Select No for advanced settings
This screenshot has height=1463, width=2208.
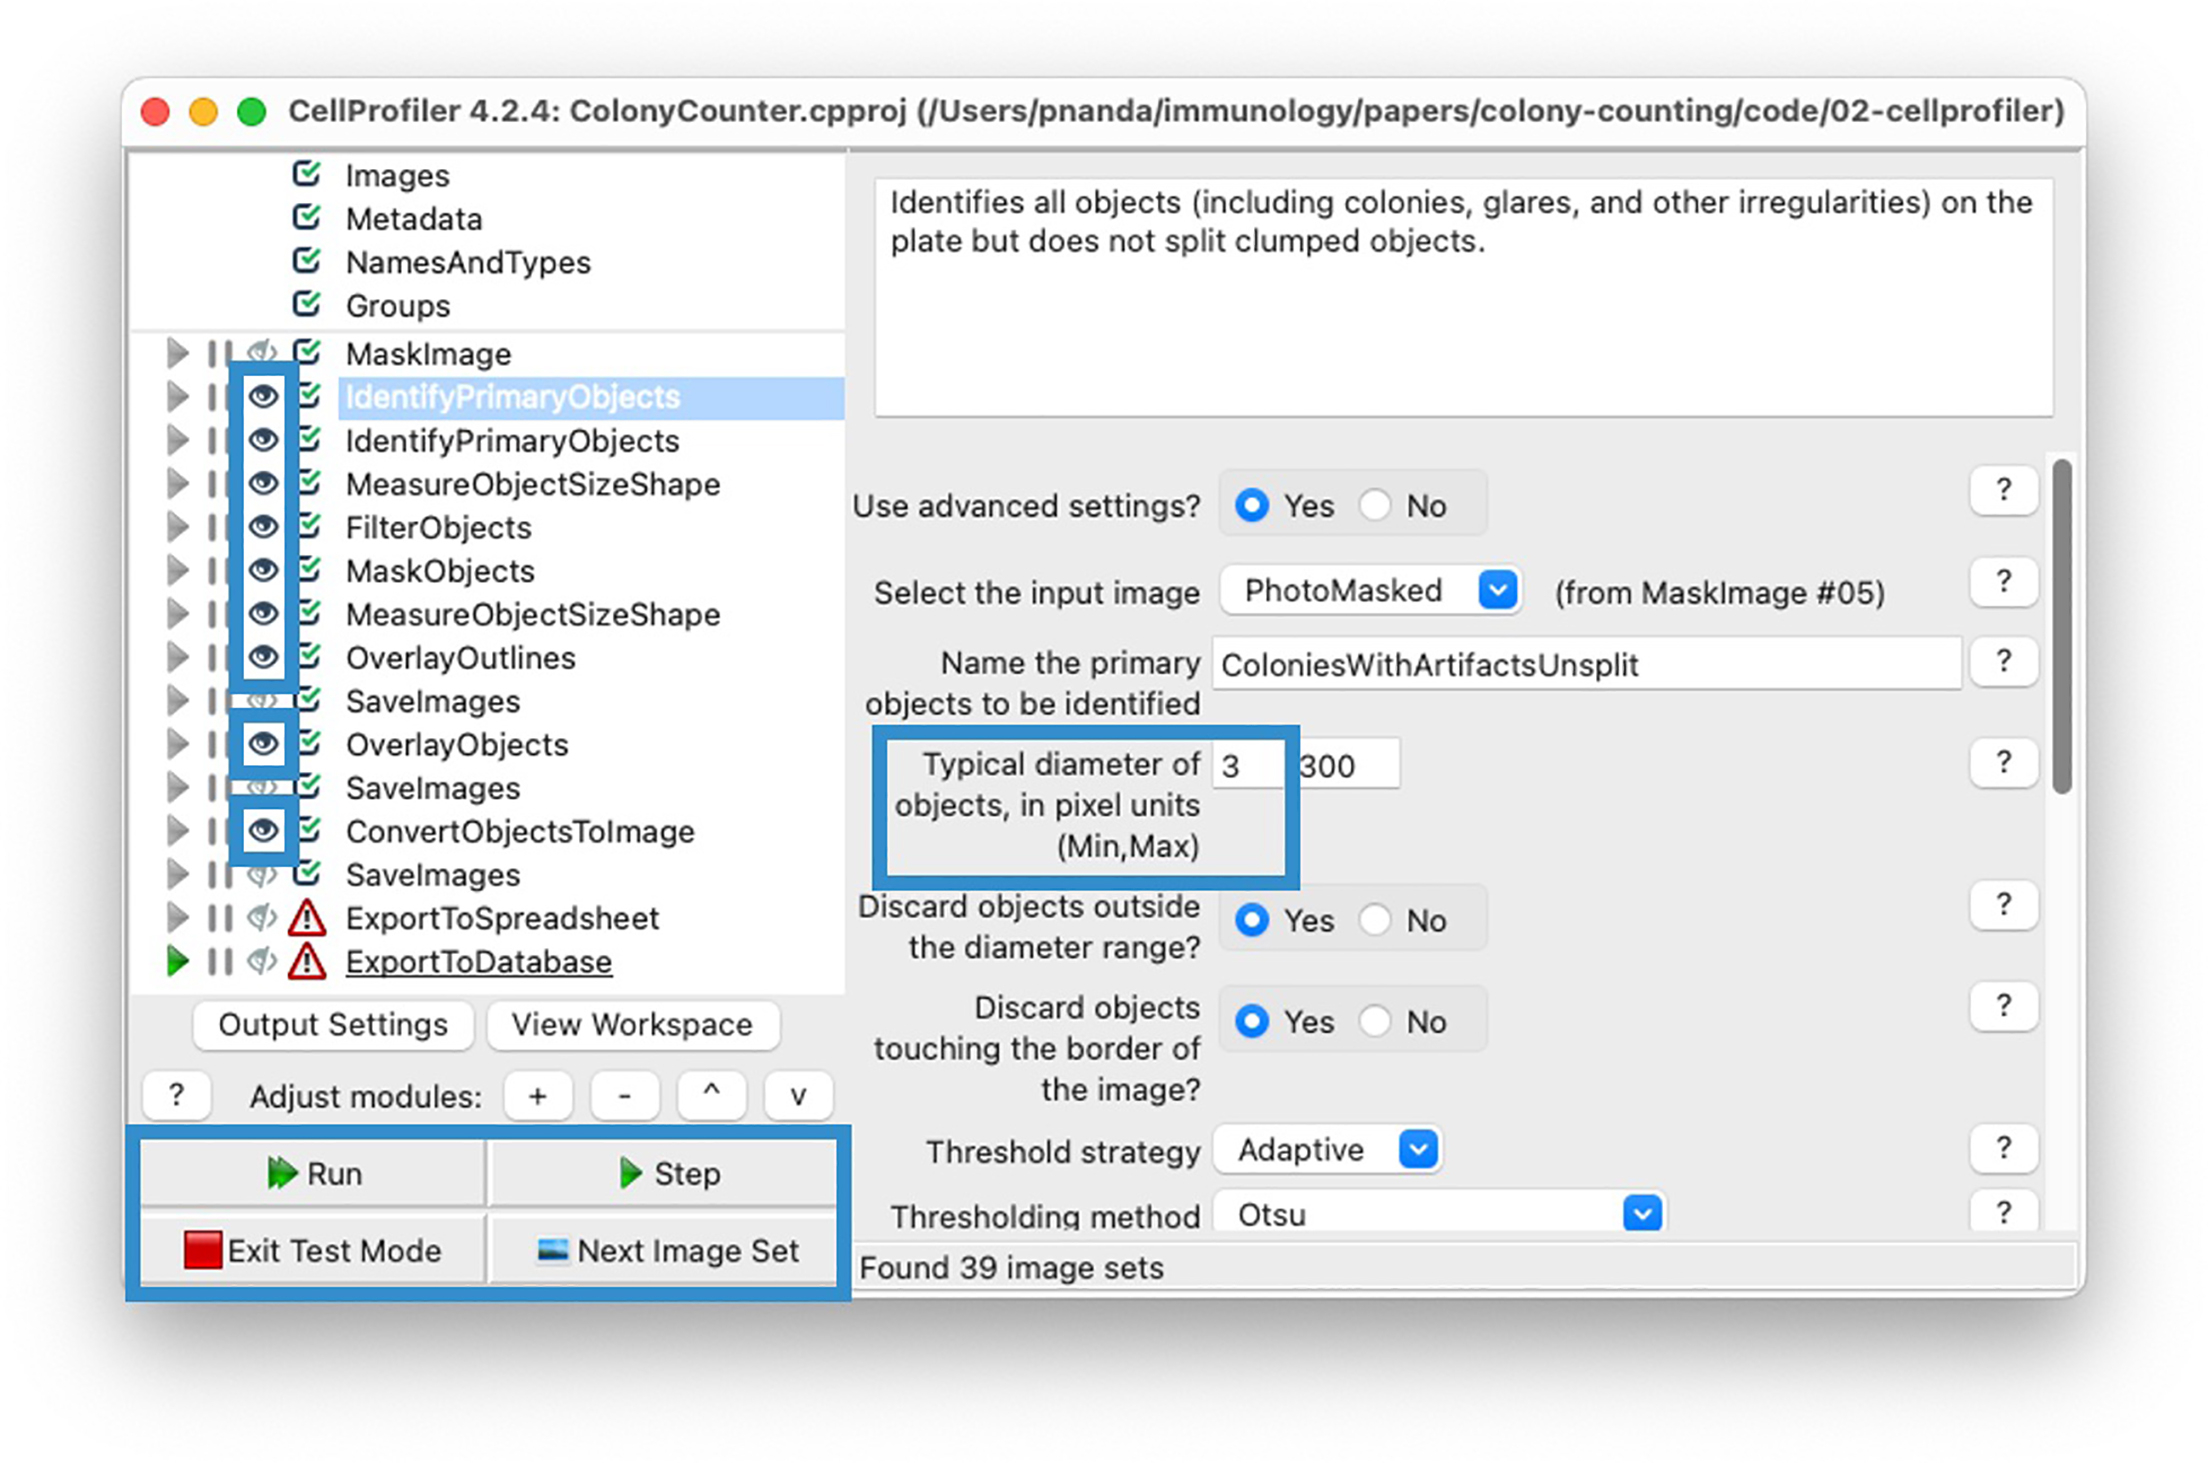tap(1376, 505)
